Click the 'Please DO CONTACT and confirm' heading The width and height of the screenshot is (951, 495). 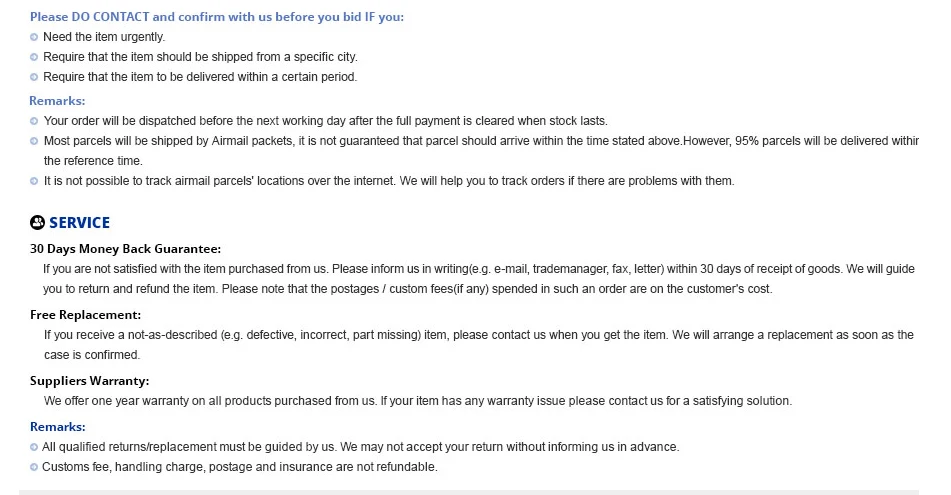217,17
